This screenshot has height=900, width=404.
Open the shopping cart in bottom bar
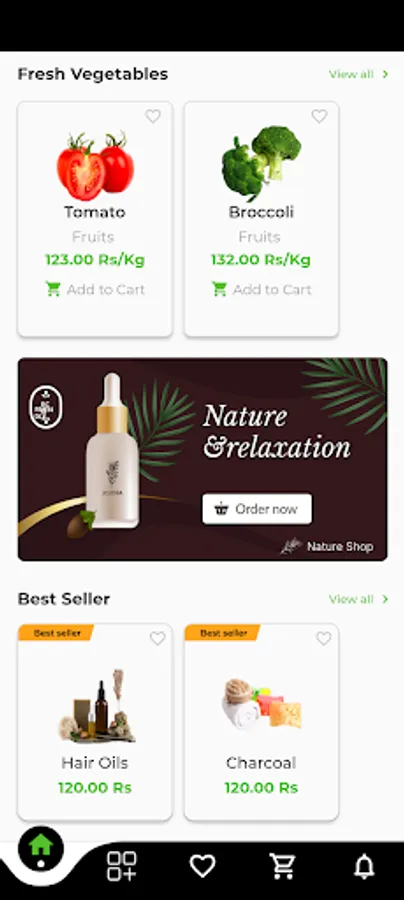tap(283, 866)
